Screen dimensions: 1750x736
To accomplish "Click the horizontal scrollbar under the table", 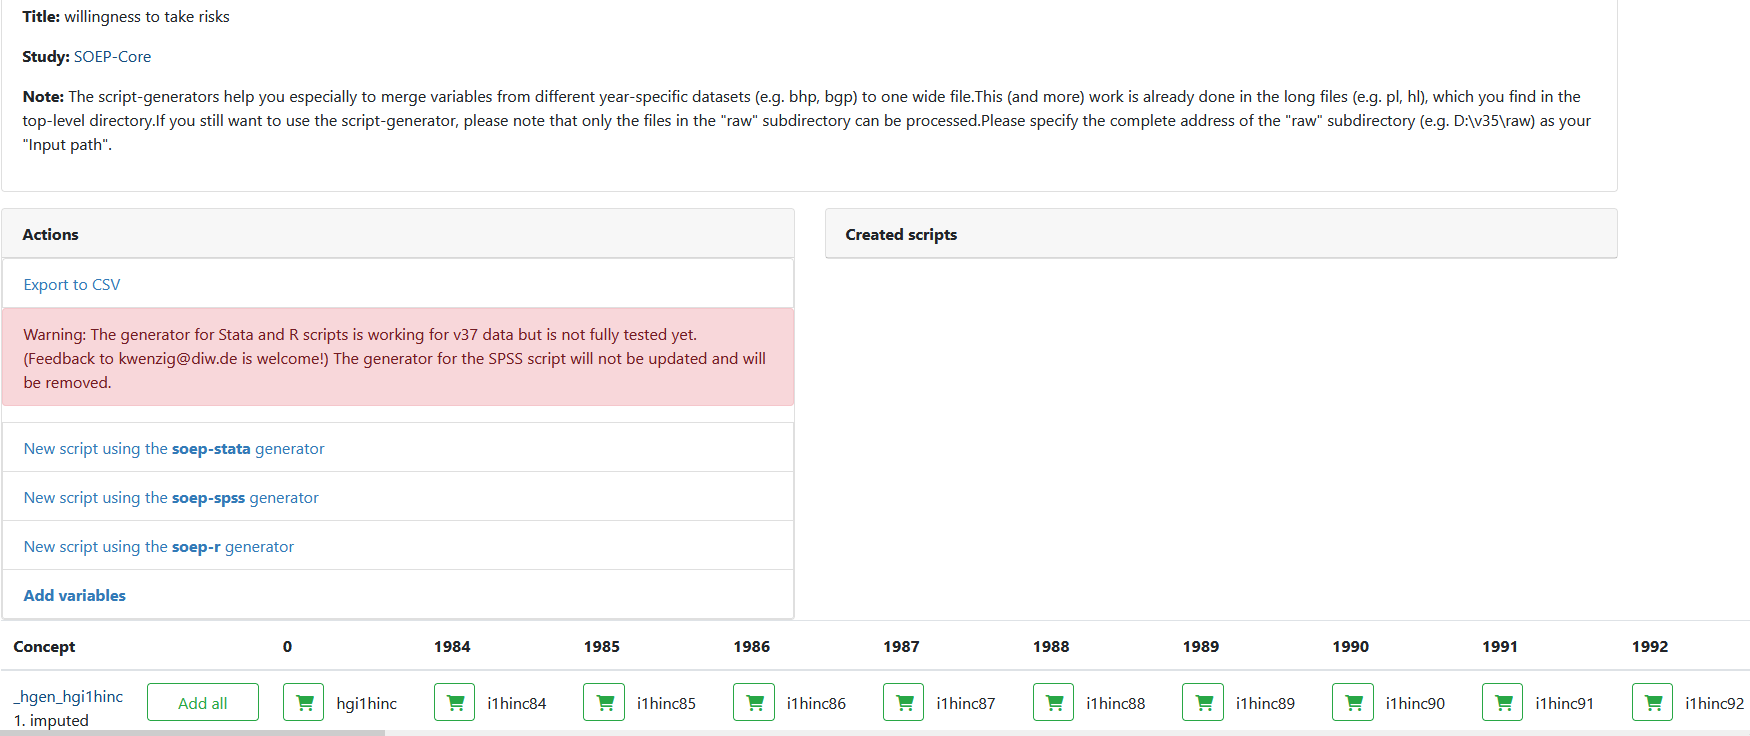I will (x=192, y=733).
